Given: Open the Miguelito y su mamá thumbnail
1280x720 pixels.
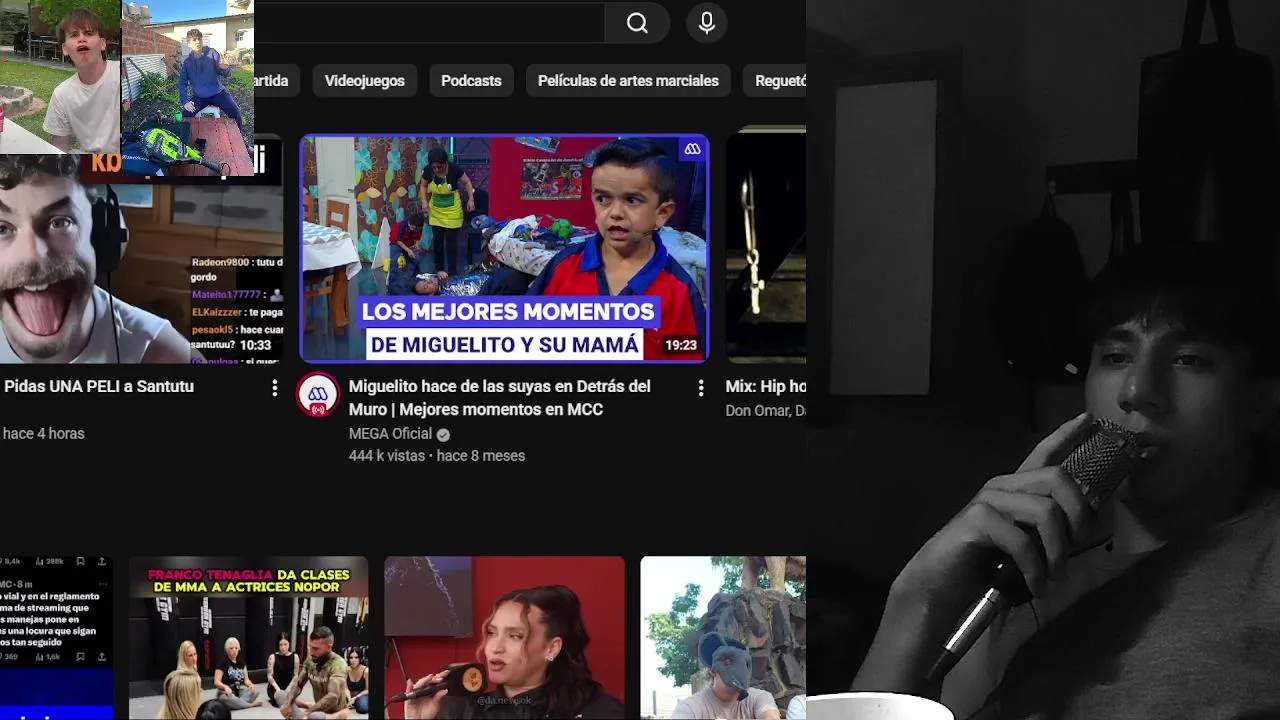Looking at the screenshot, I should (505, 248).
